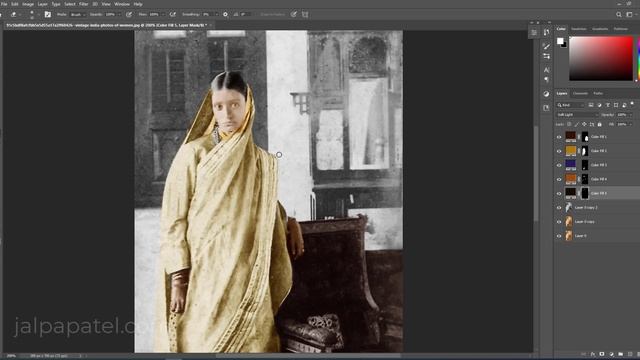Lock image pixels brush icon
640x360 pixels.
(x=576, y=124)
